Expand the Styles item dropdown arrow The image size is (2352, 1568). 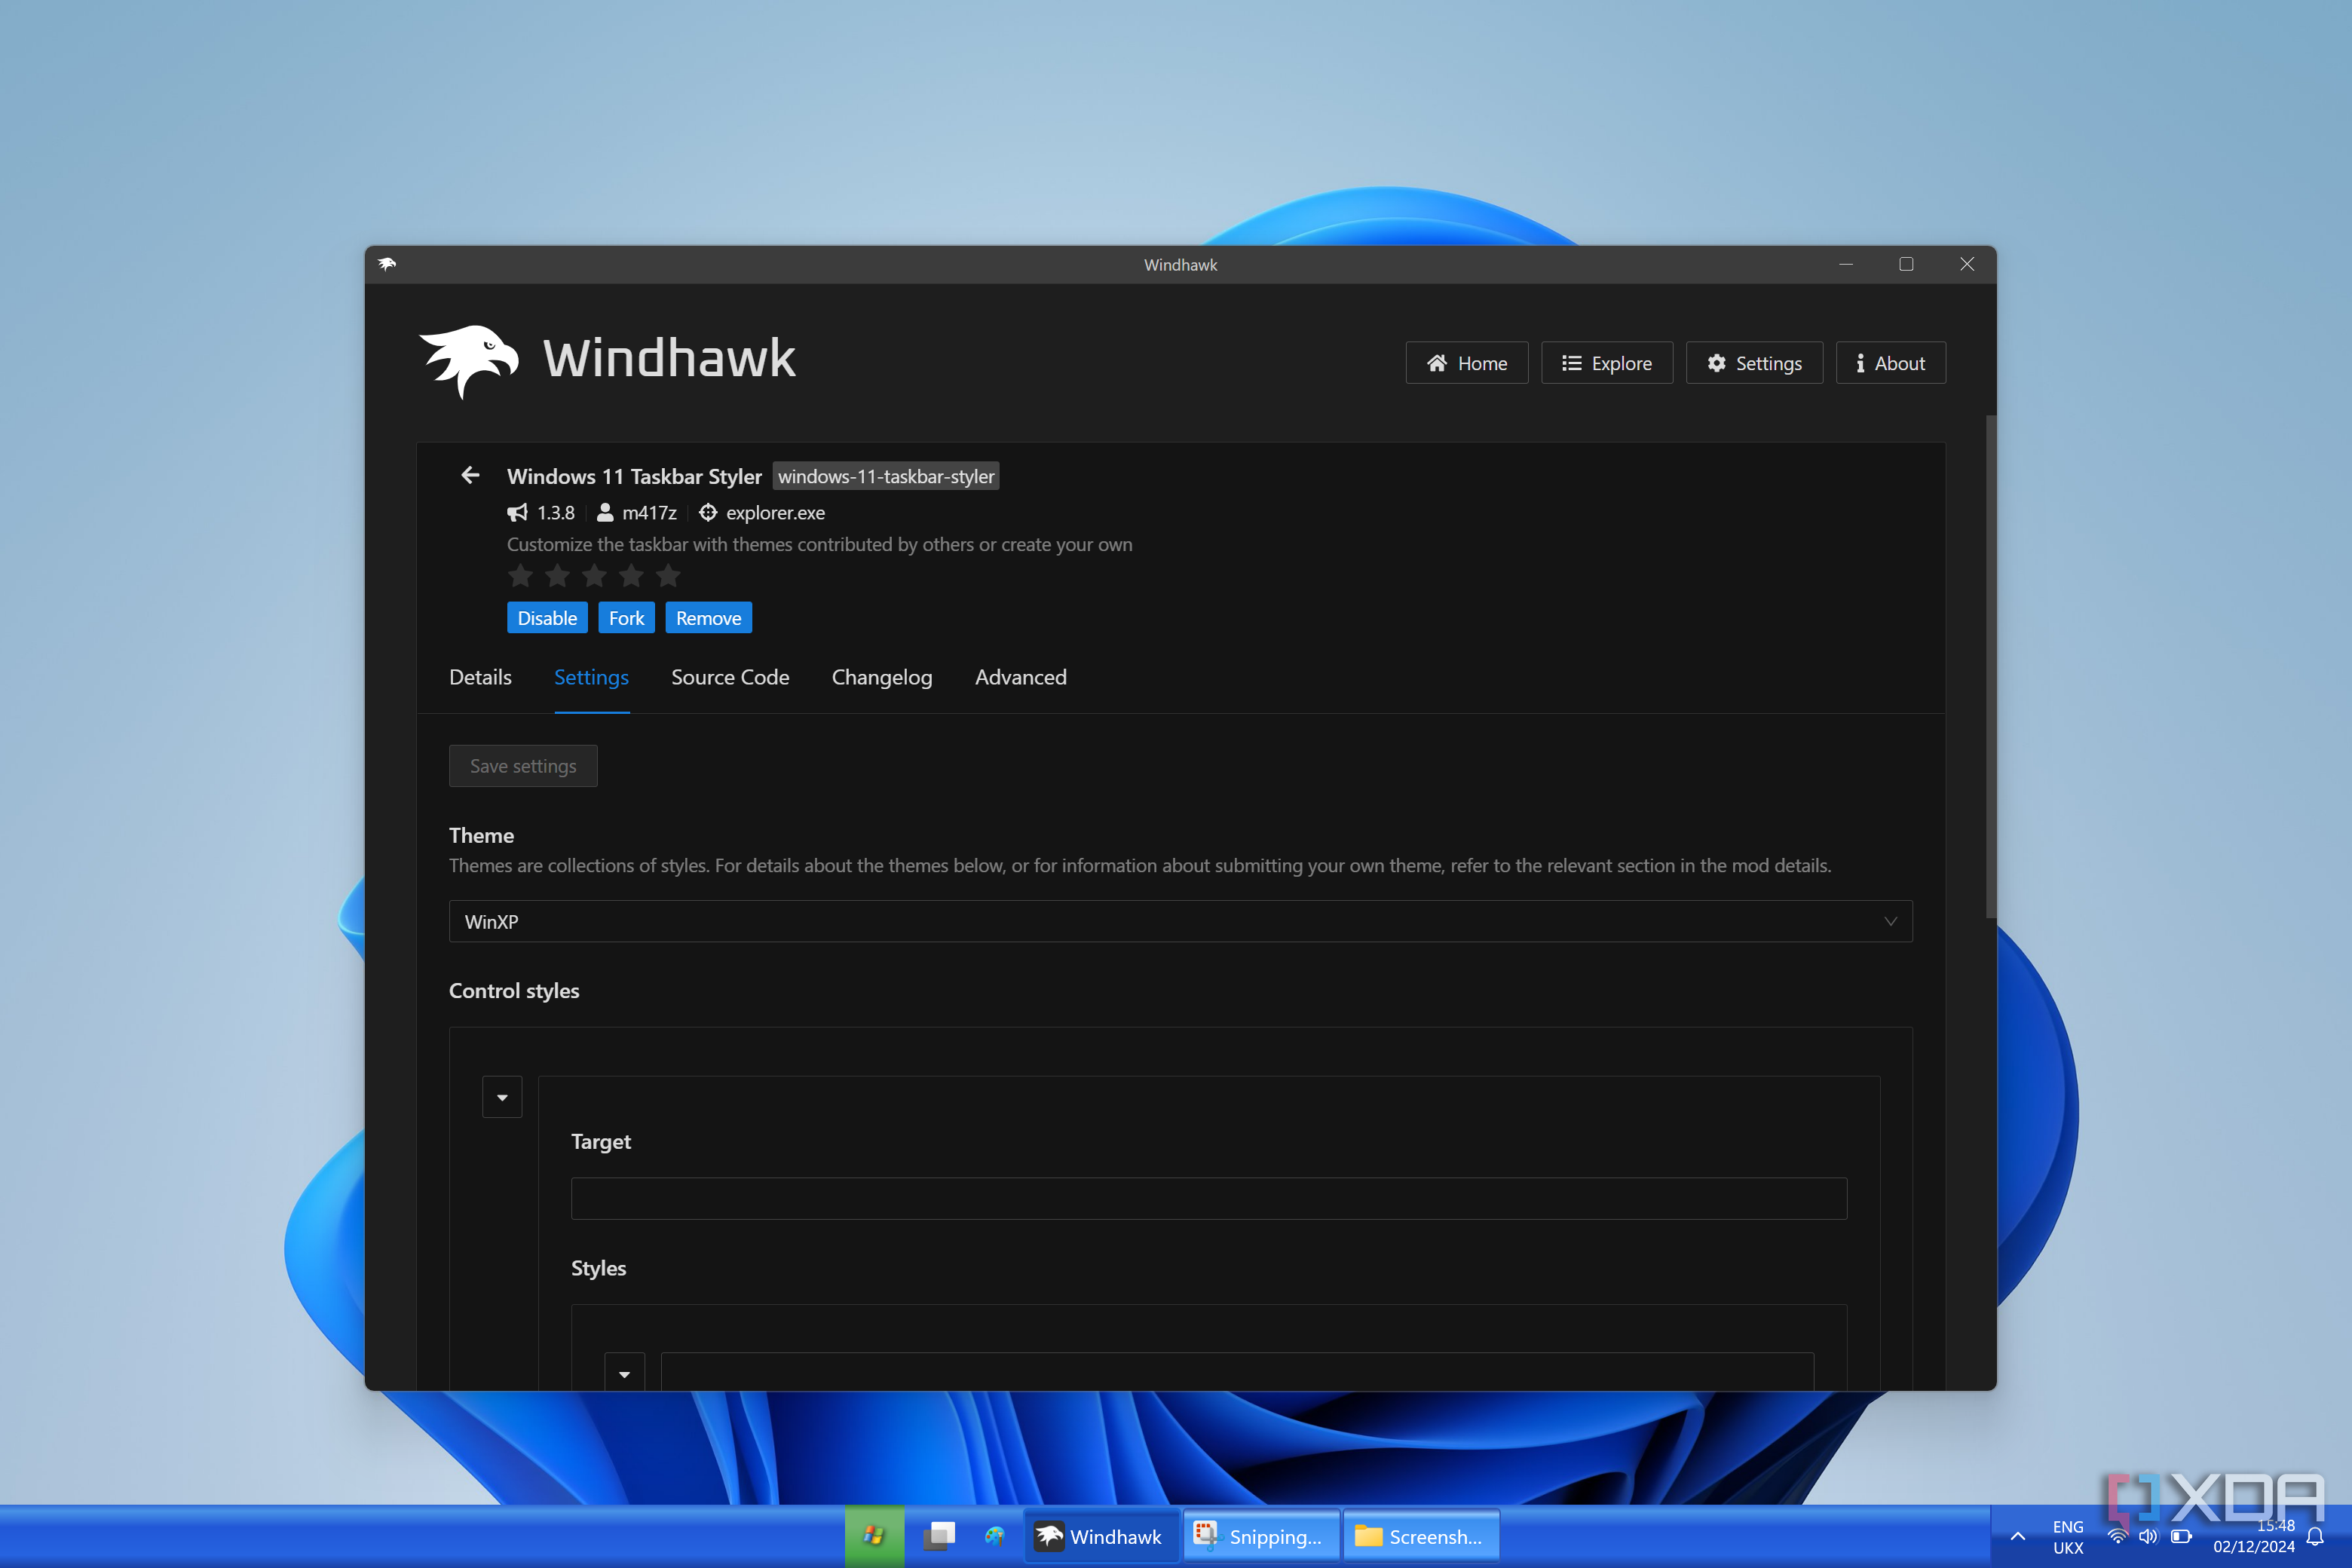tap(624, 1373)
